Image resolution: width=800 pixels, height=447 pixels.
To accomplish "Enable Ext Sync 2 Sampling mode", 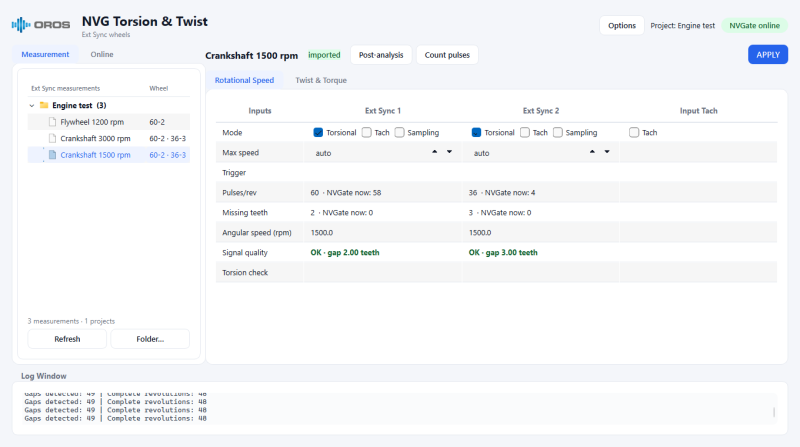I will tap(558, 132).
